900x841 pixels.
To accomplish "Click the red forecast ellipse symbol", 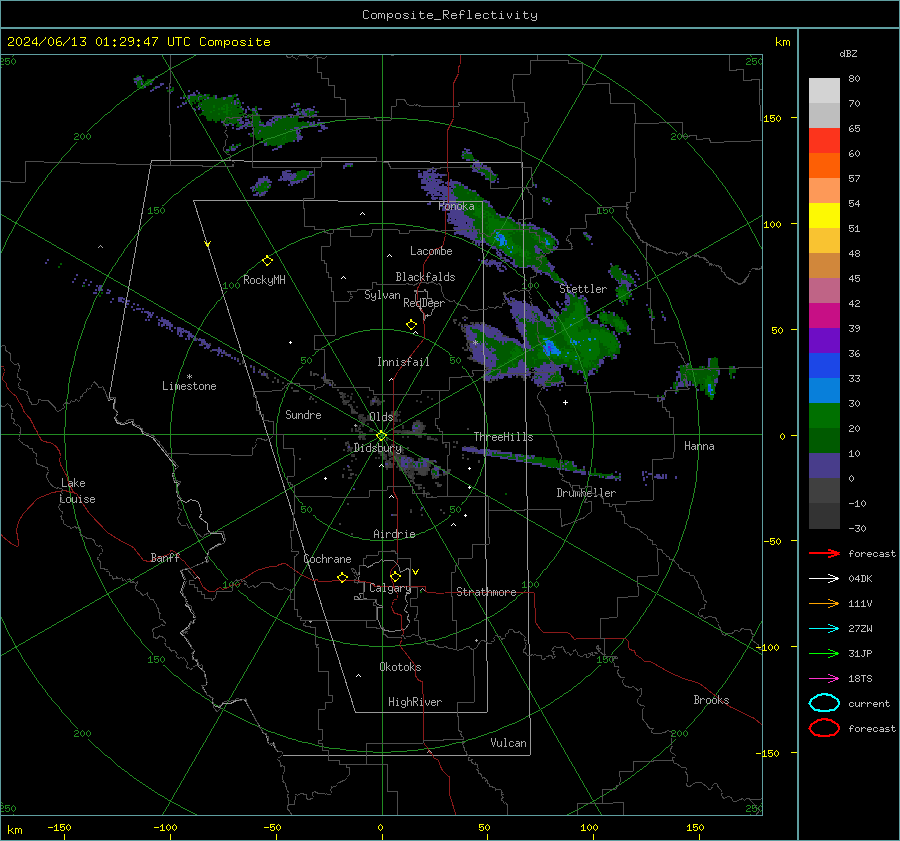I will point(824,728).
